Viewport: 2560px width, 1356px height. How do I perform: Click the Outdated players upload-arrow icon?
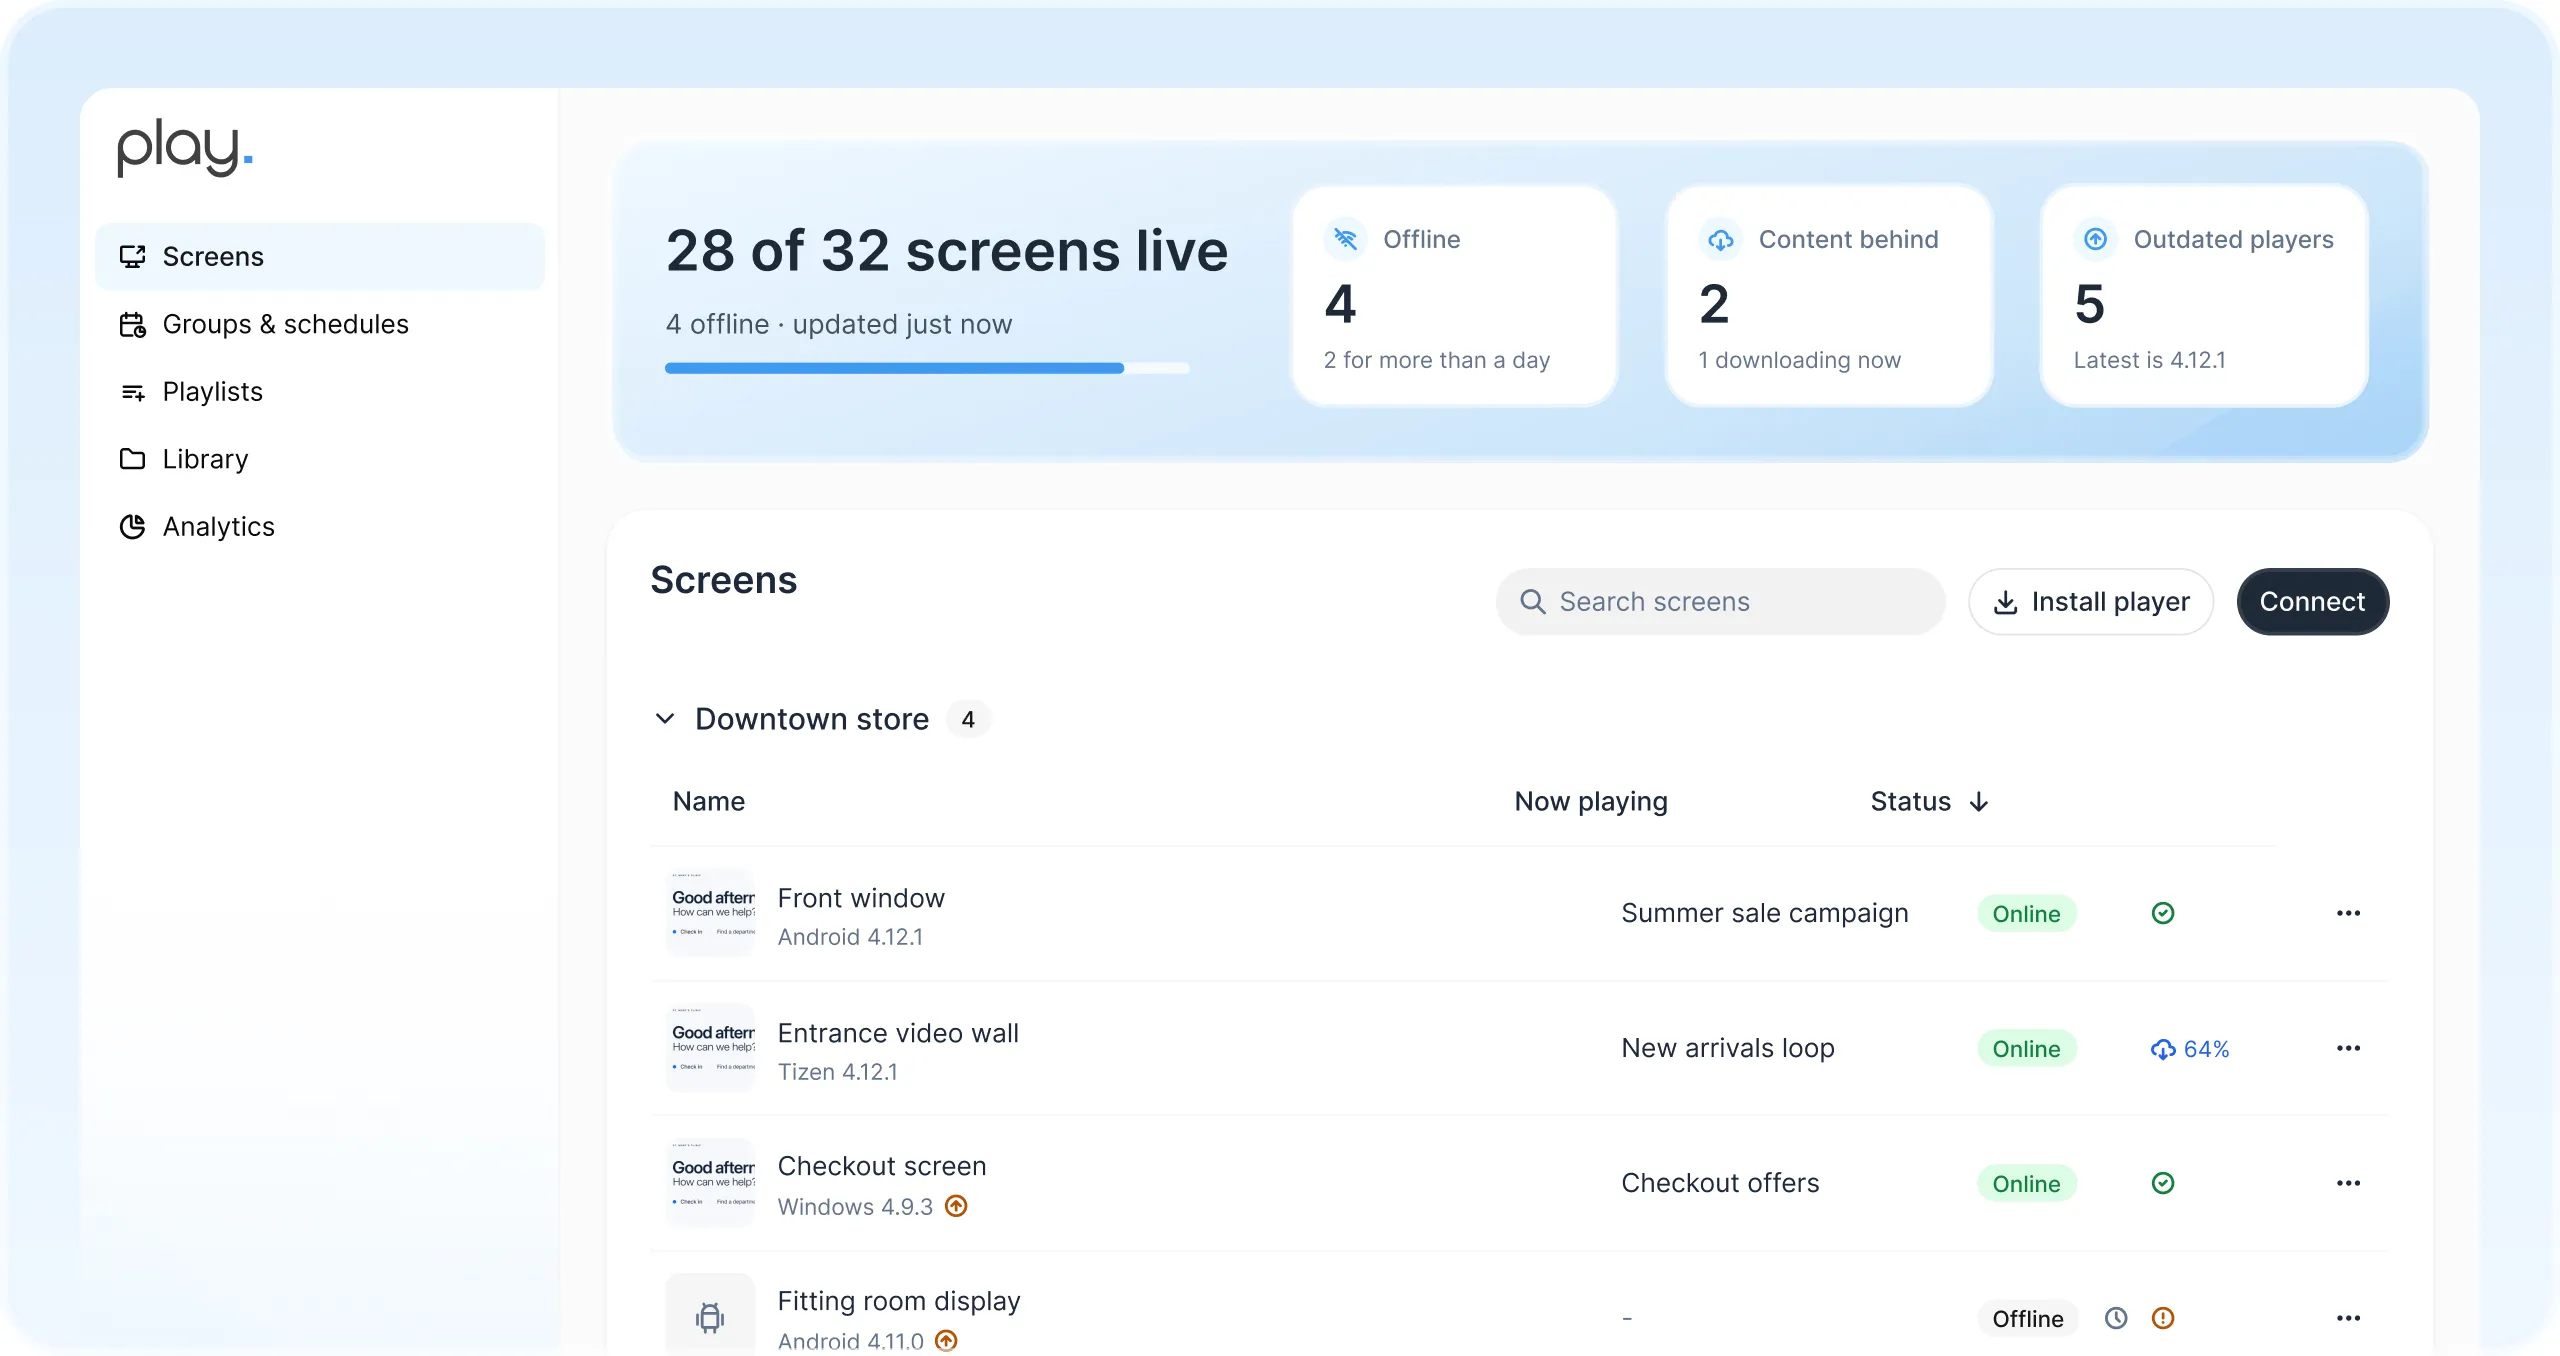point(2095,239)
